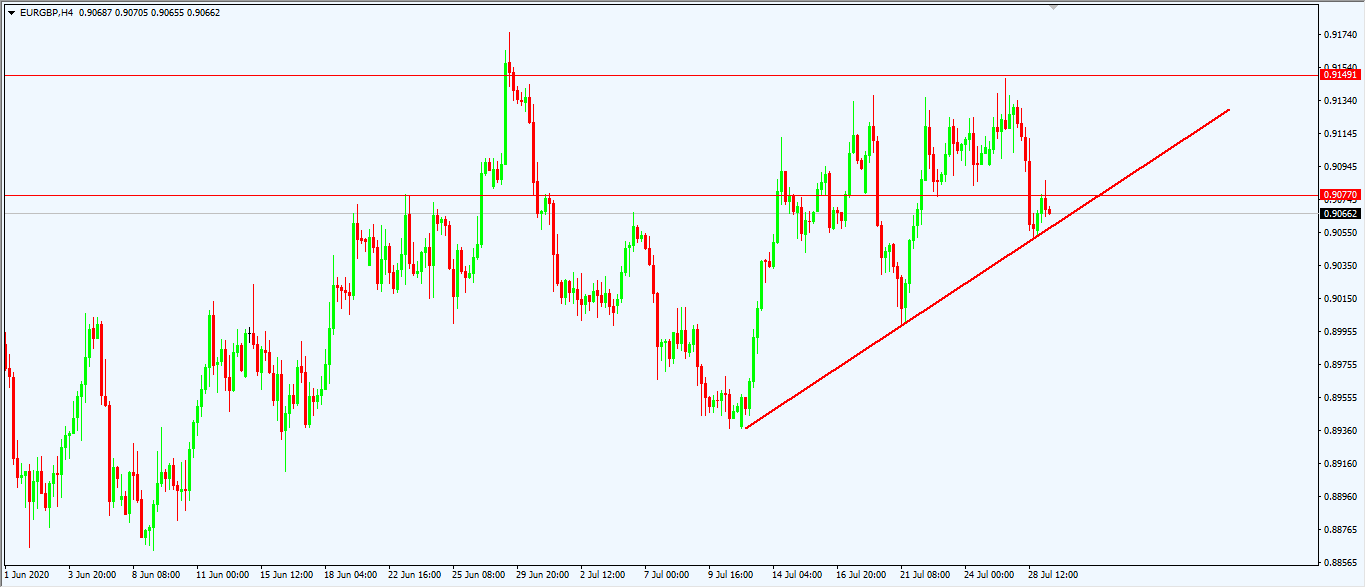The image size is (1366, 588).
Task: Click the 1 Jun 2020 date label
Action: coord(26,575)
